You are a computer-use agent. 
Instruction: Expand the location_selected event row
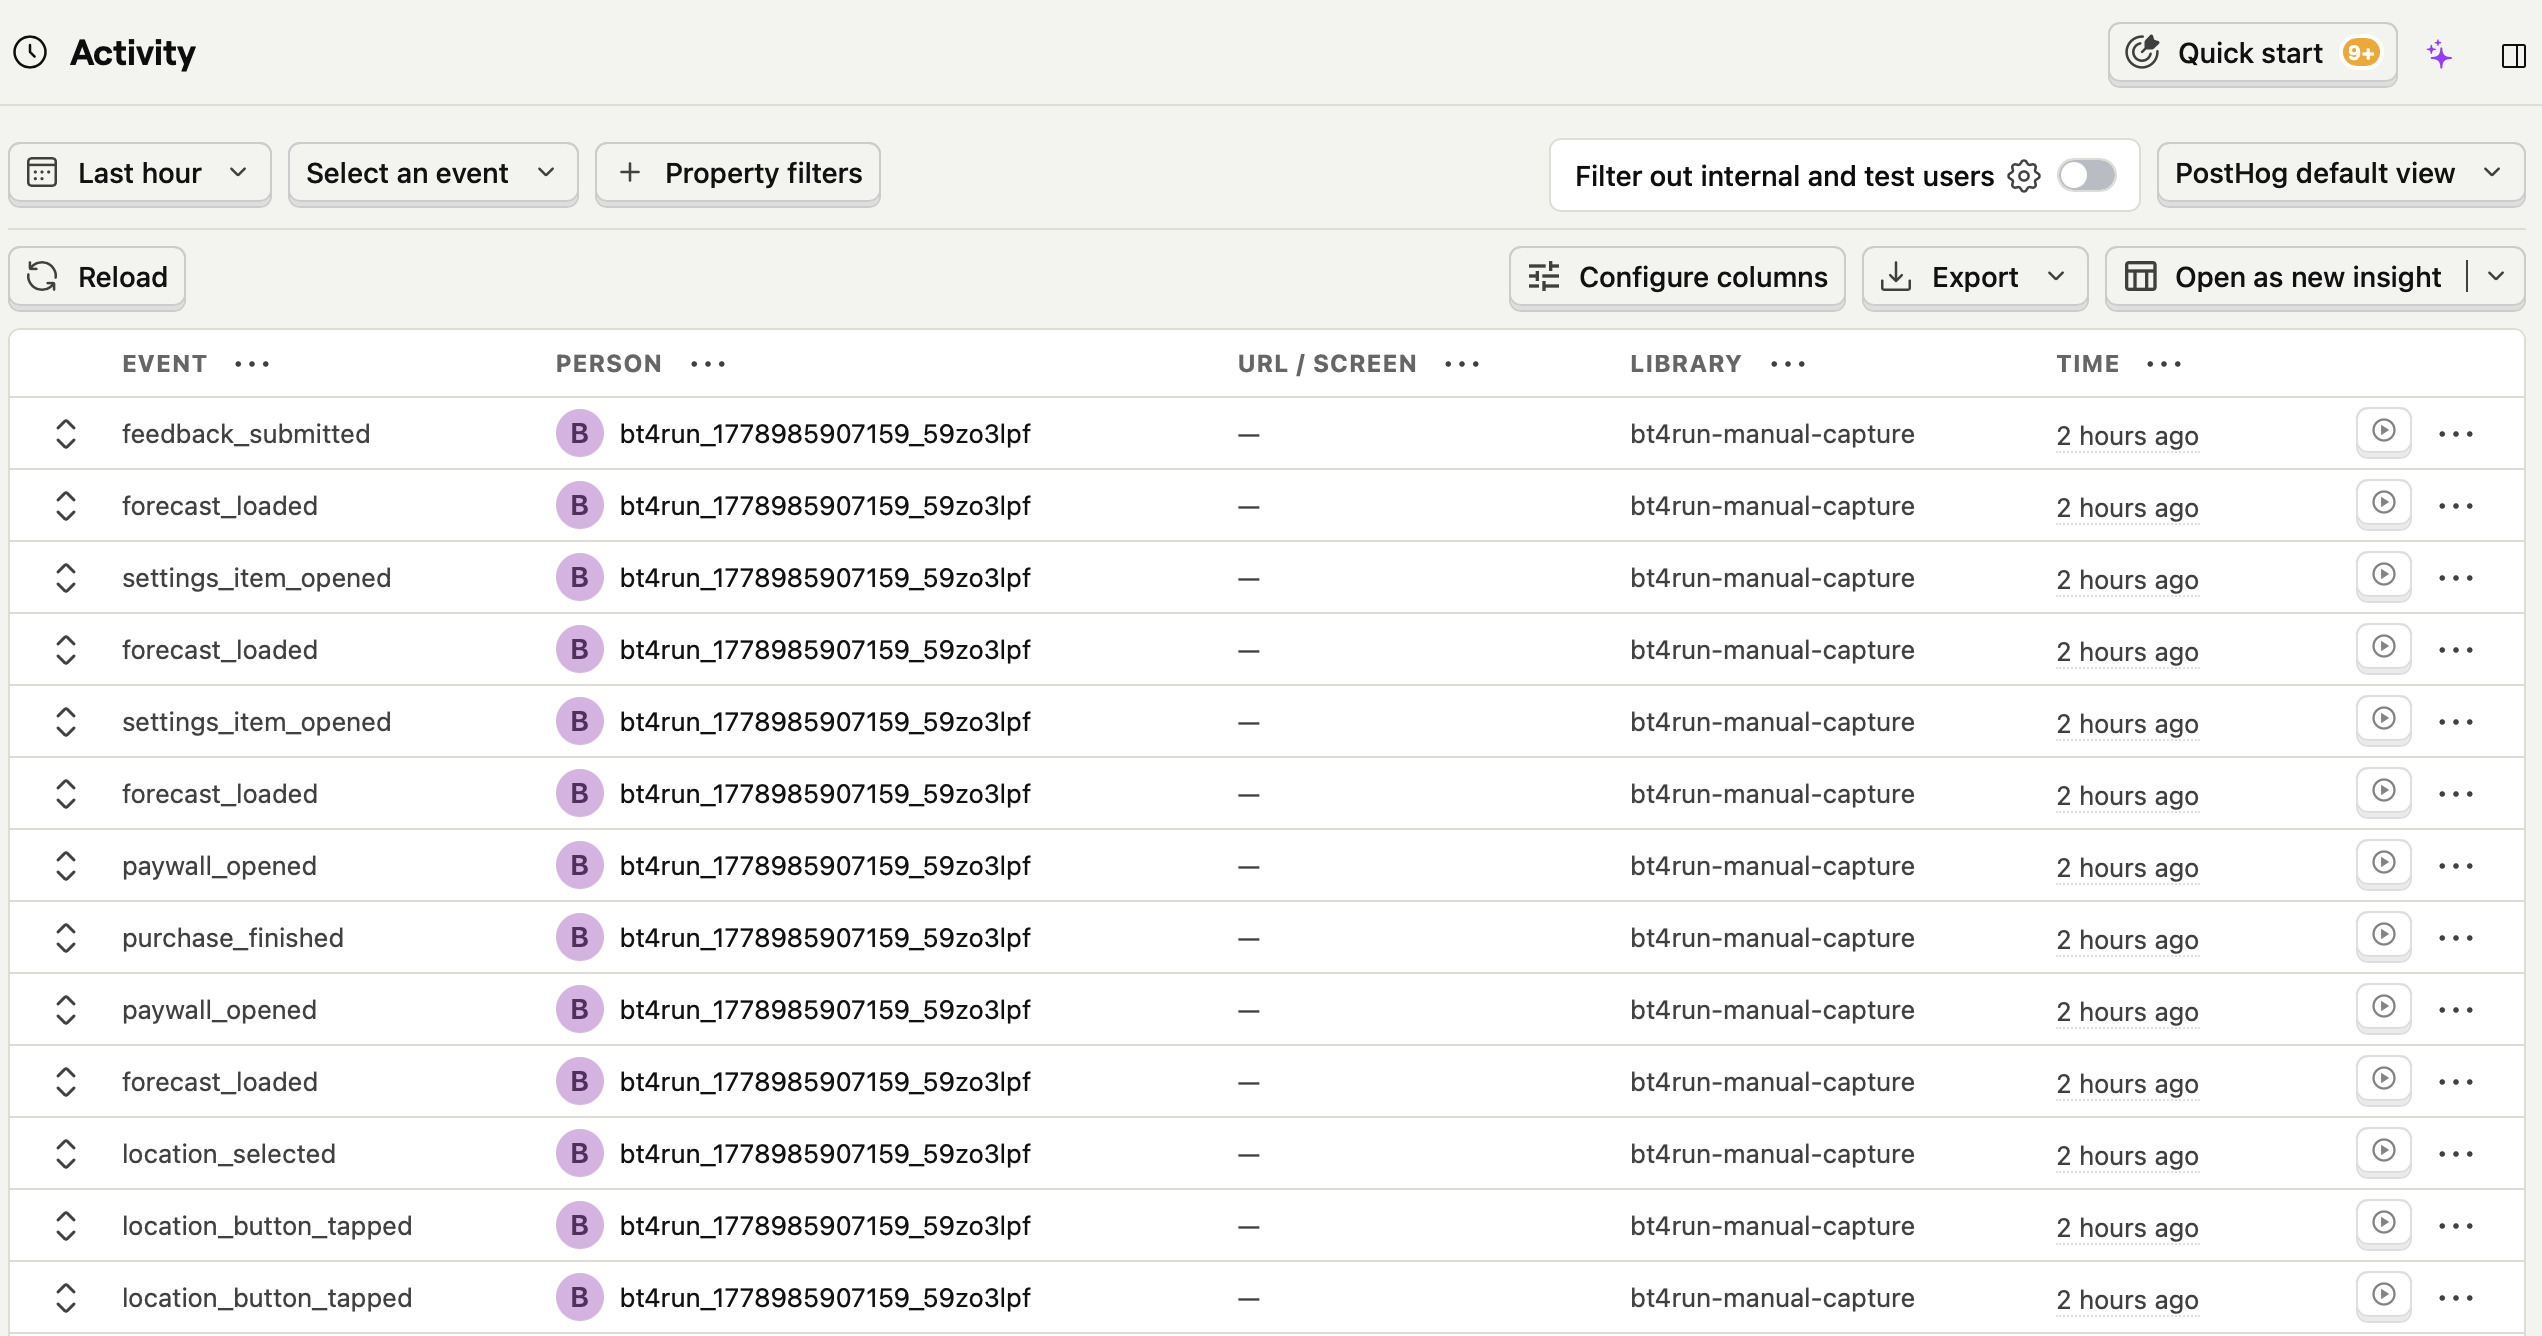[66, 1154]
